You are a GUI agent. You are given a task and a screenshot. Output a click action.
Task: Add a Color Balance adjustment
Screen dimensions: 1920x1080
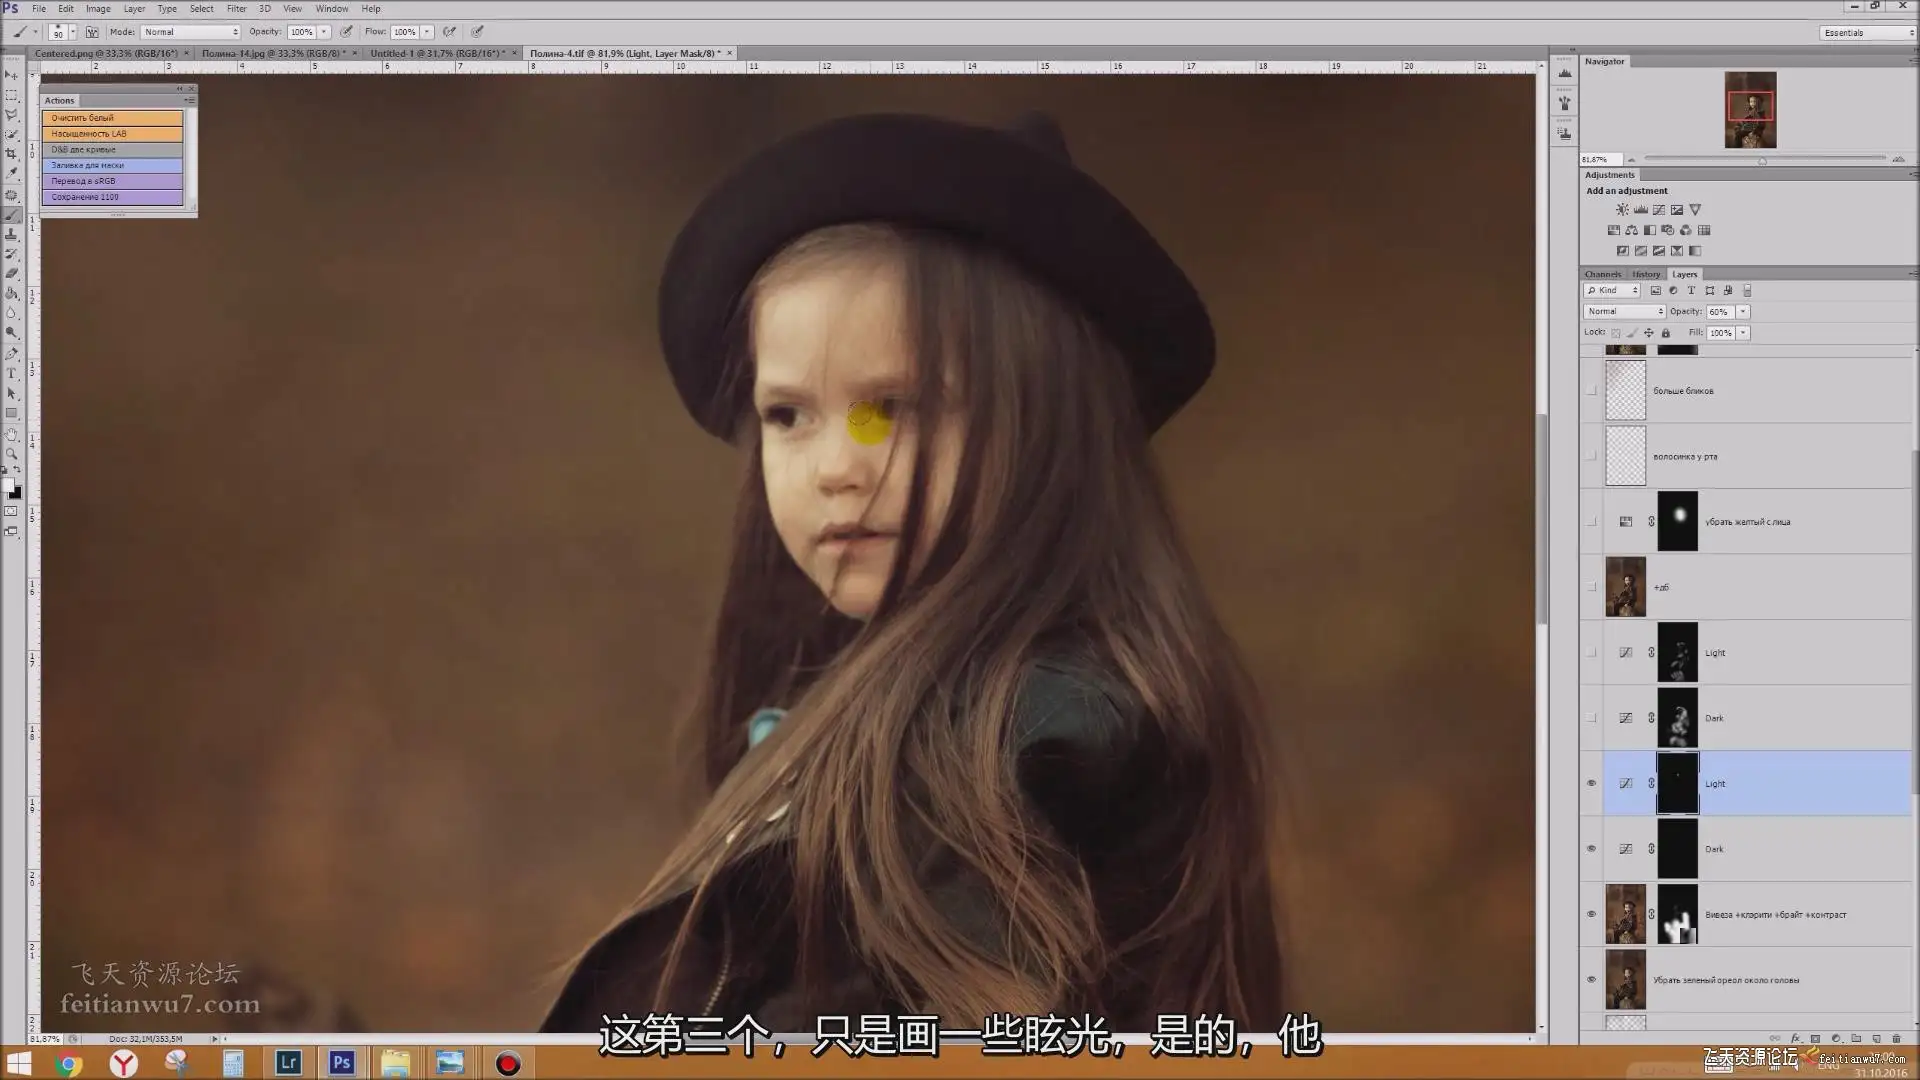coord(1631,230)
